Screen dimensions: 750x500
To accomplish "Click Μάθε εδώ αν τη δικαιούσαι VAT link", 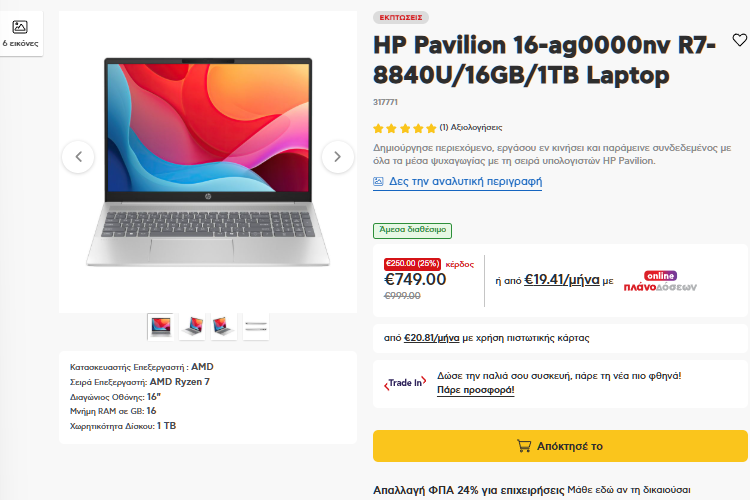I will [629, 490].
